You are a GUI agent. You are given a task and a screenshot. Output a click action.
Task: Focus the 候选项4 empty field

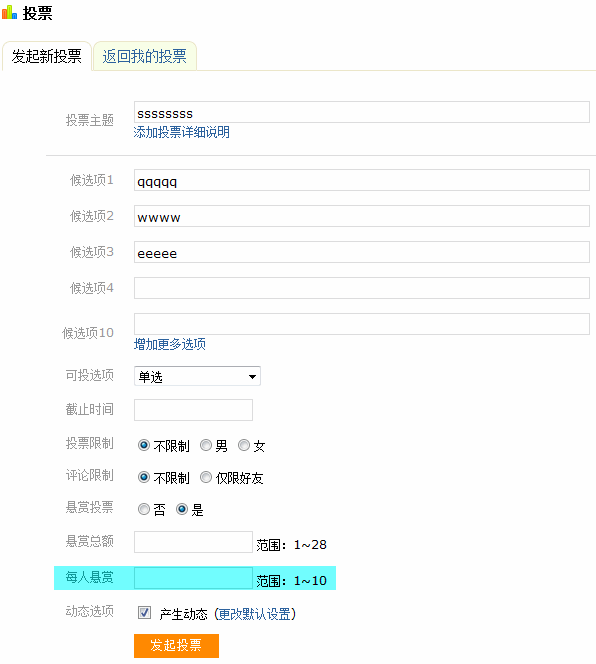(x=362, y=288)
